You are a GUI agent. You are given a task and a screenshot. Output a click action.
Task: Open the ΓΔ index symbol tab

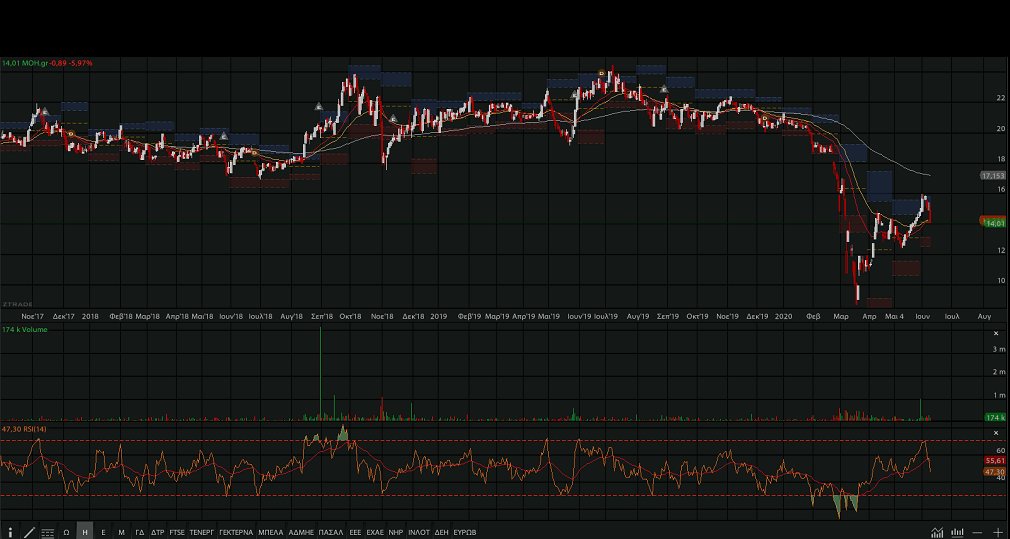(x=140, y=532)
